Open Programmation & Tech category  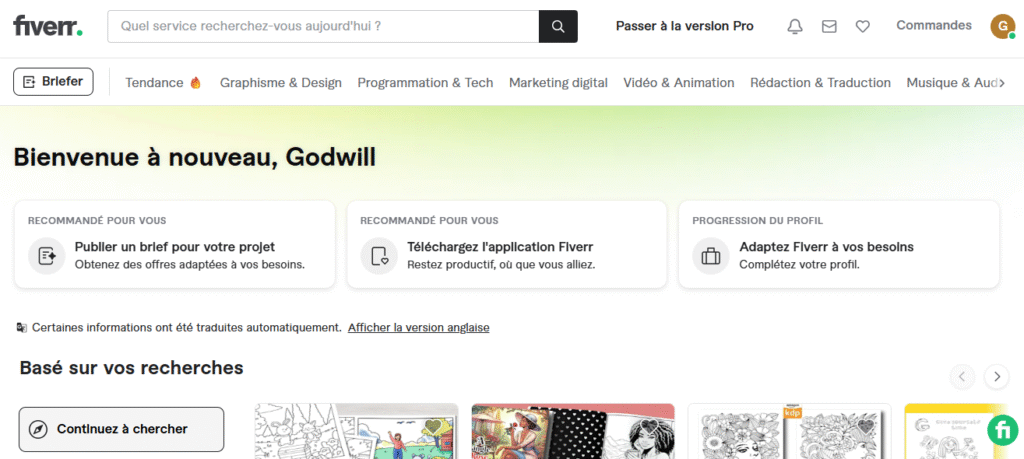click(x=425, y=83)
